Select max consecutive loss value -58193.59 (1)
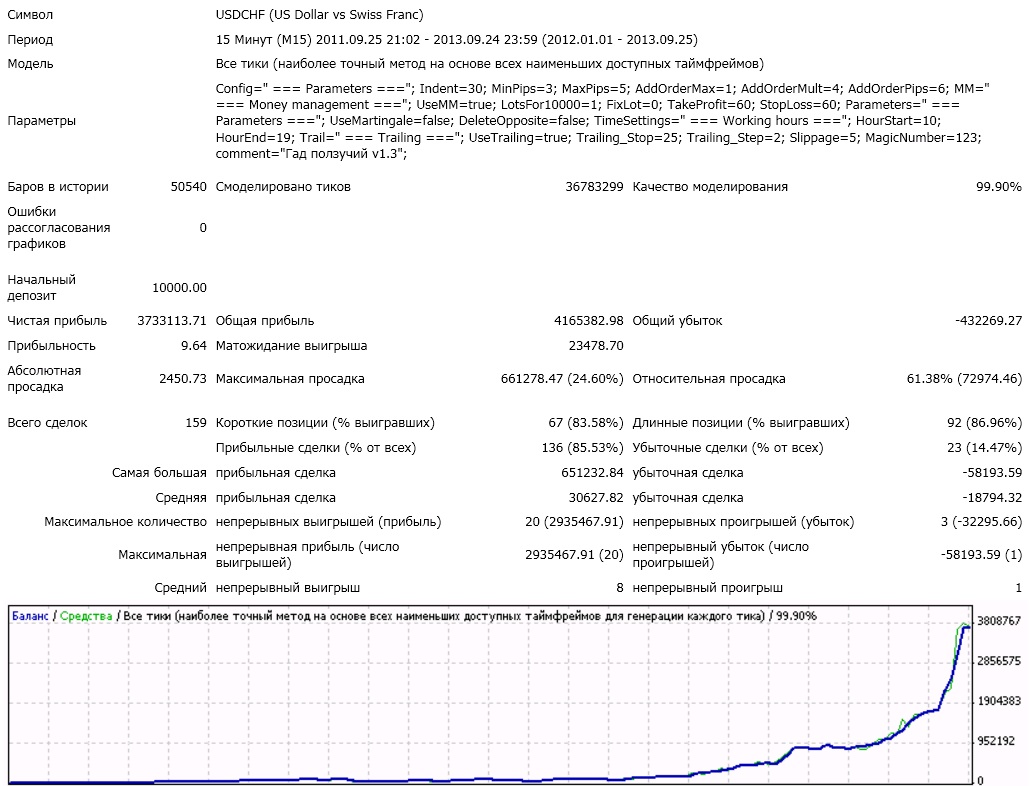The width and height of the screenshot is (1030, 786). tap(981, 555)
